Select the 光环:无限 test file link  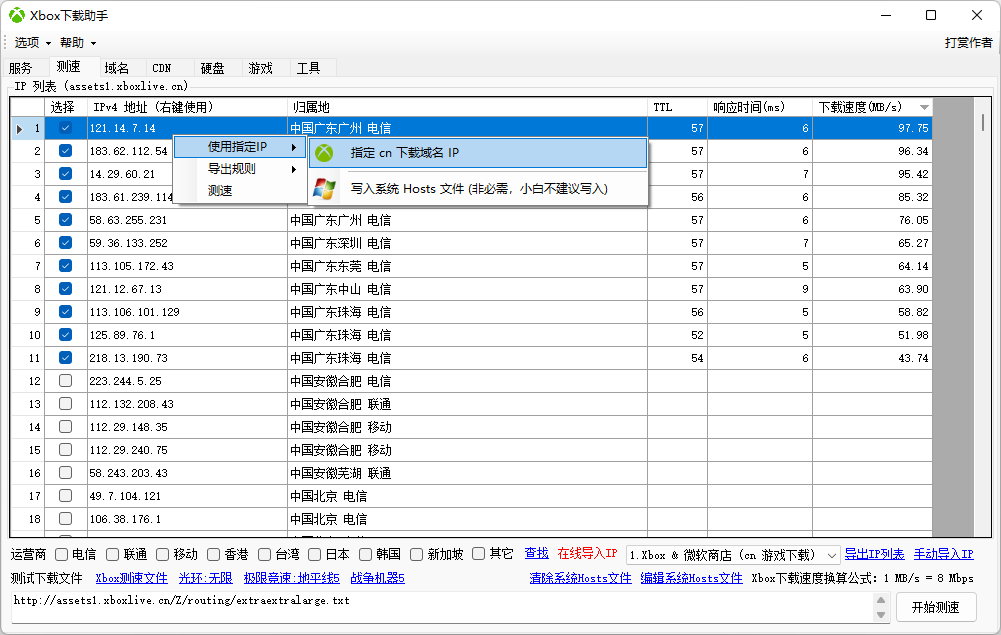click(206, 578)
